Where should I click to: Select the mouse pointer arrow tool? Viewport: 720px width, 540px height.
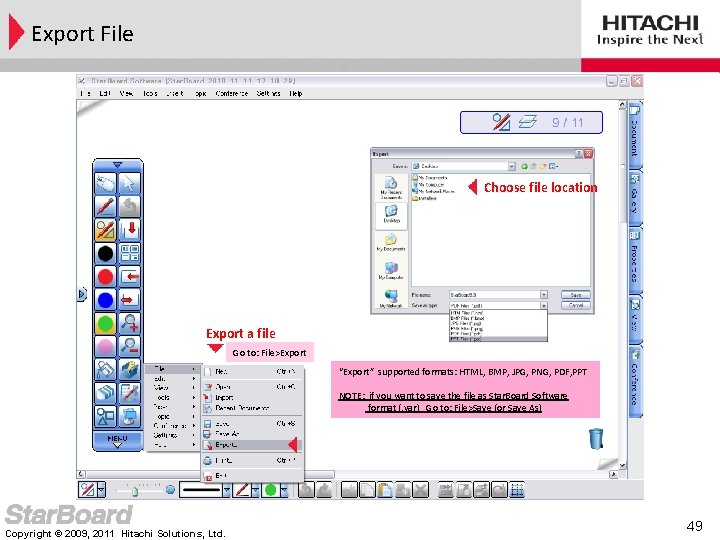tap(129, 183)
